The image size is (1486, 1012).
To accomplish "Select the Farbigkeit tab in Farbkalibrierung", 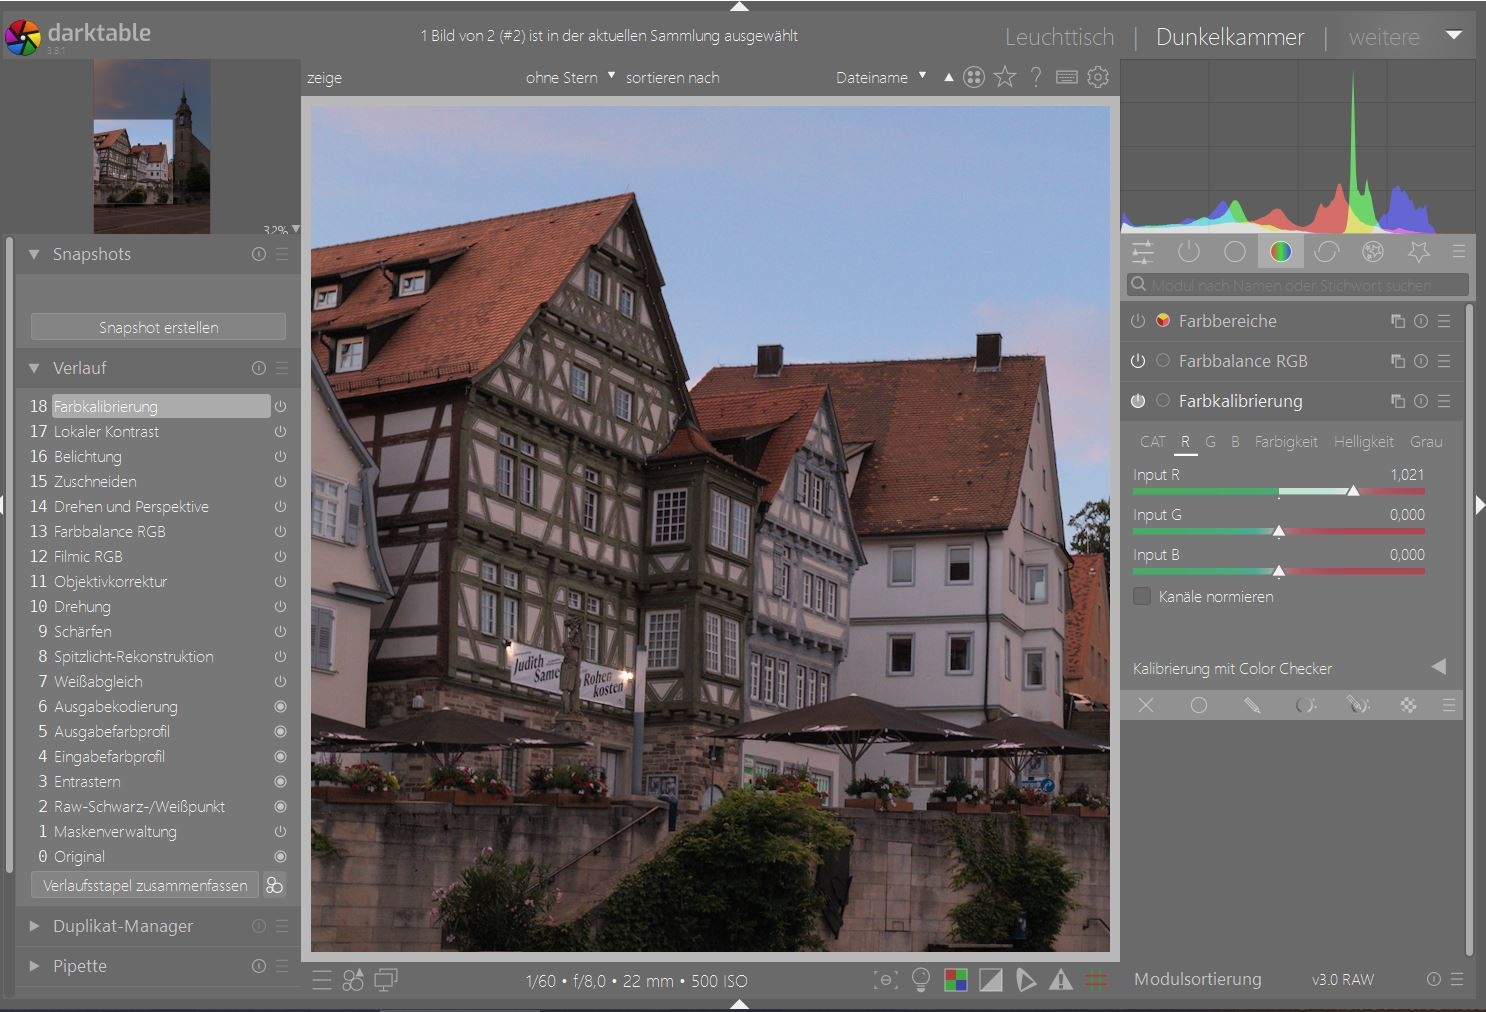I will pos(1285,441).
